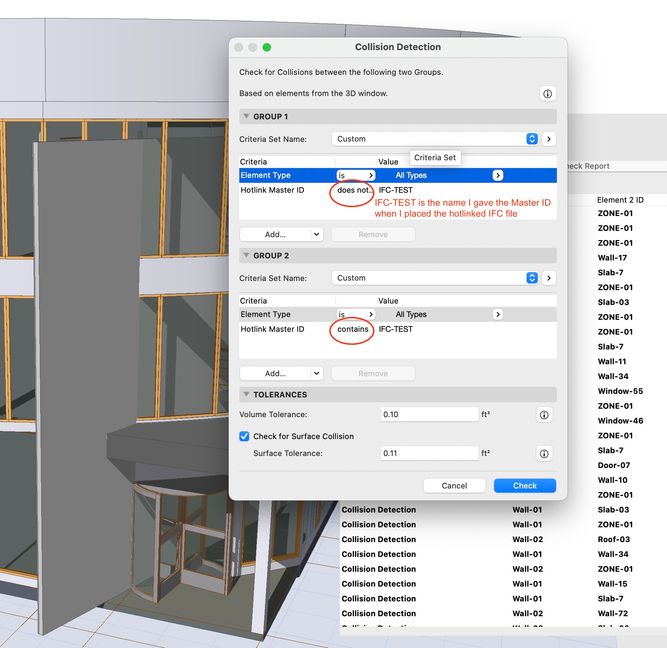Image resolution: width=667 pixels, height=648 pixels.
Task: Open Group 2 Add... dropdown arrow
Action: (316, 374)
